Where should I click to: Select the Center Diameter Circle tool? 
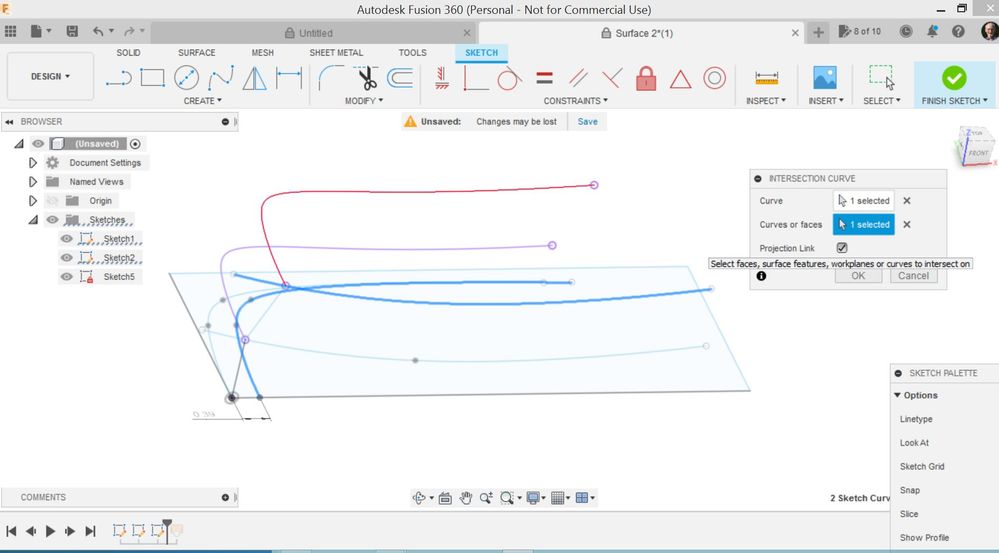coord(186,78)
